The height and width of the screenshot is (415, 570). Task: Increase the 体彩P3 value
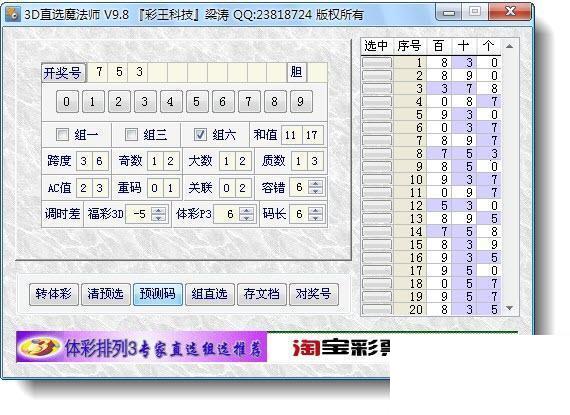247,211
